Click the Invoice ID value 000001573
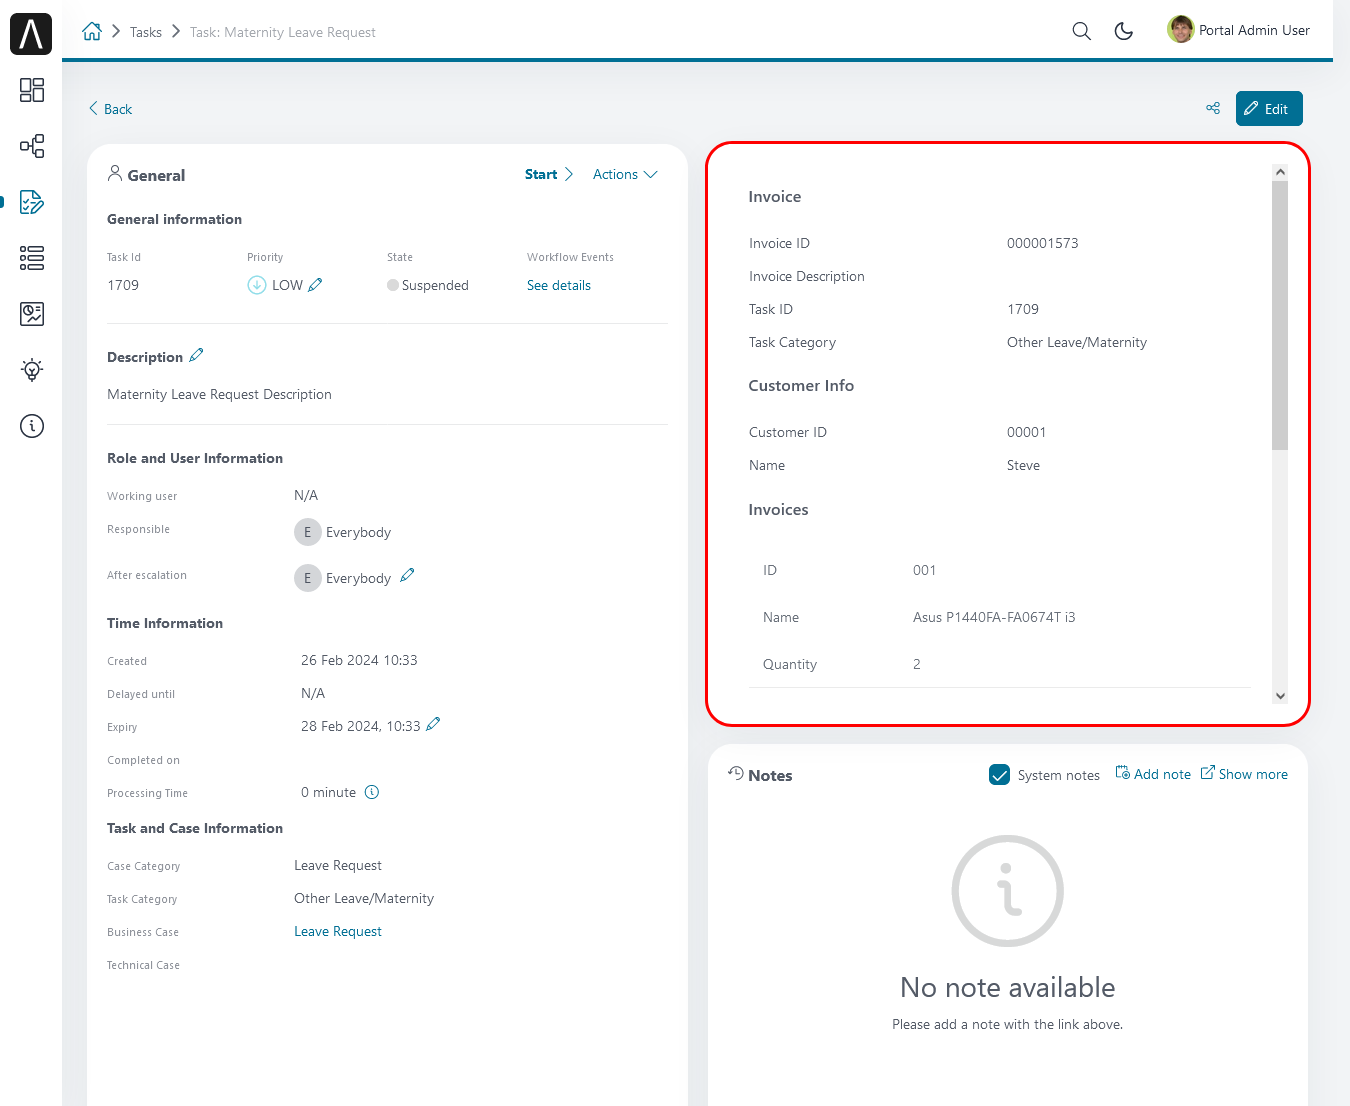This screenshot has width=1350, height=1106. 1042,243
